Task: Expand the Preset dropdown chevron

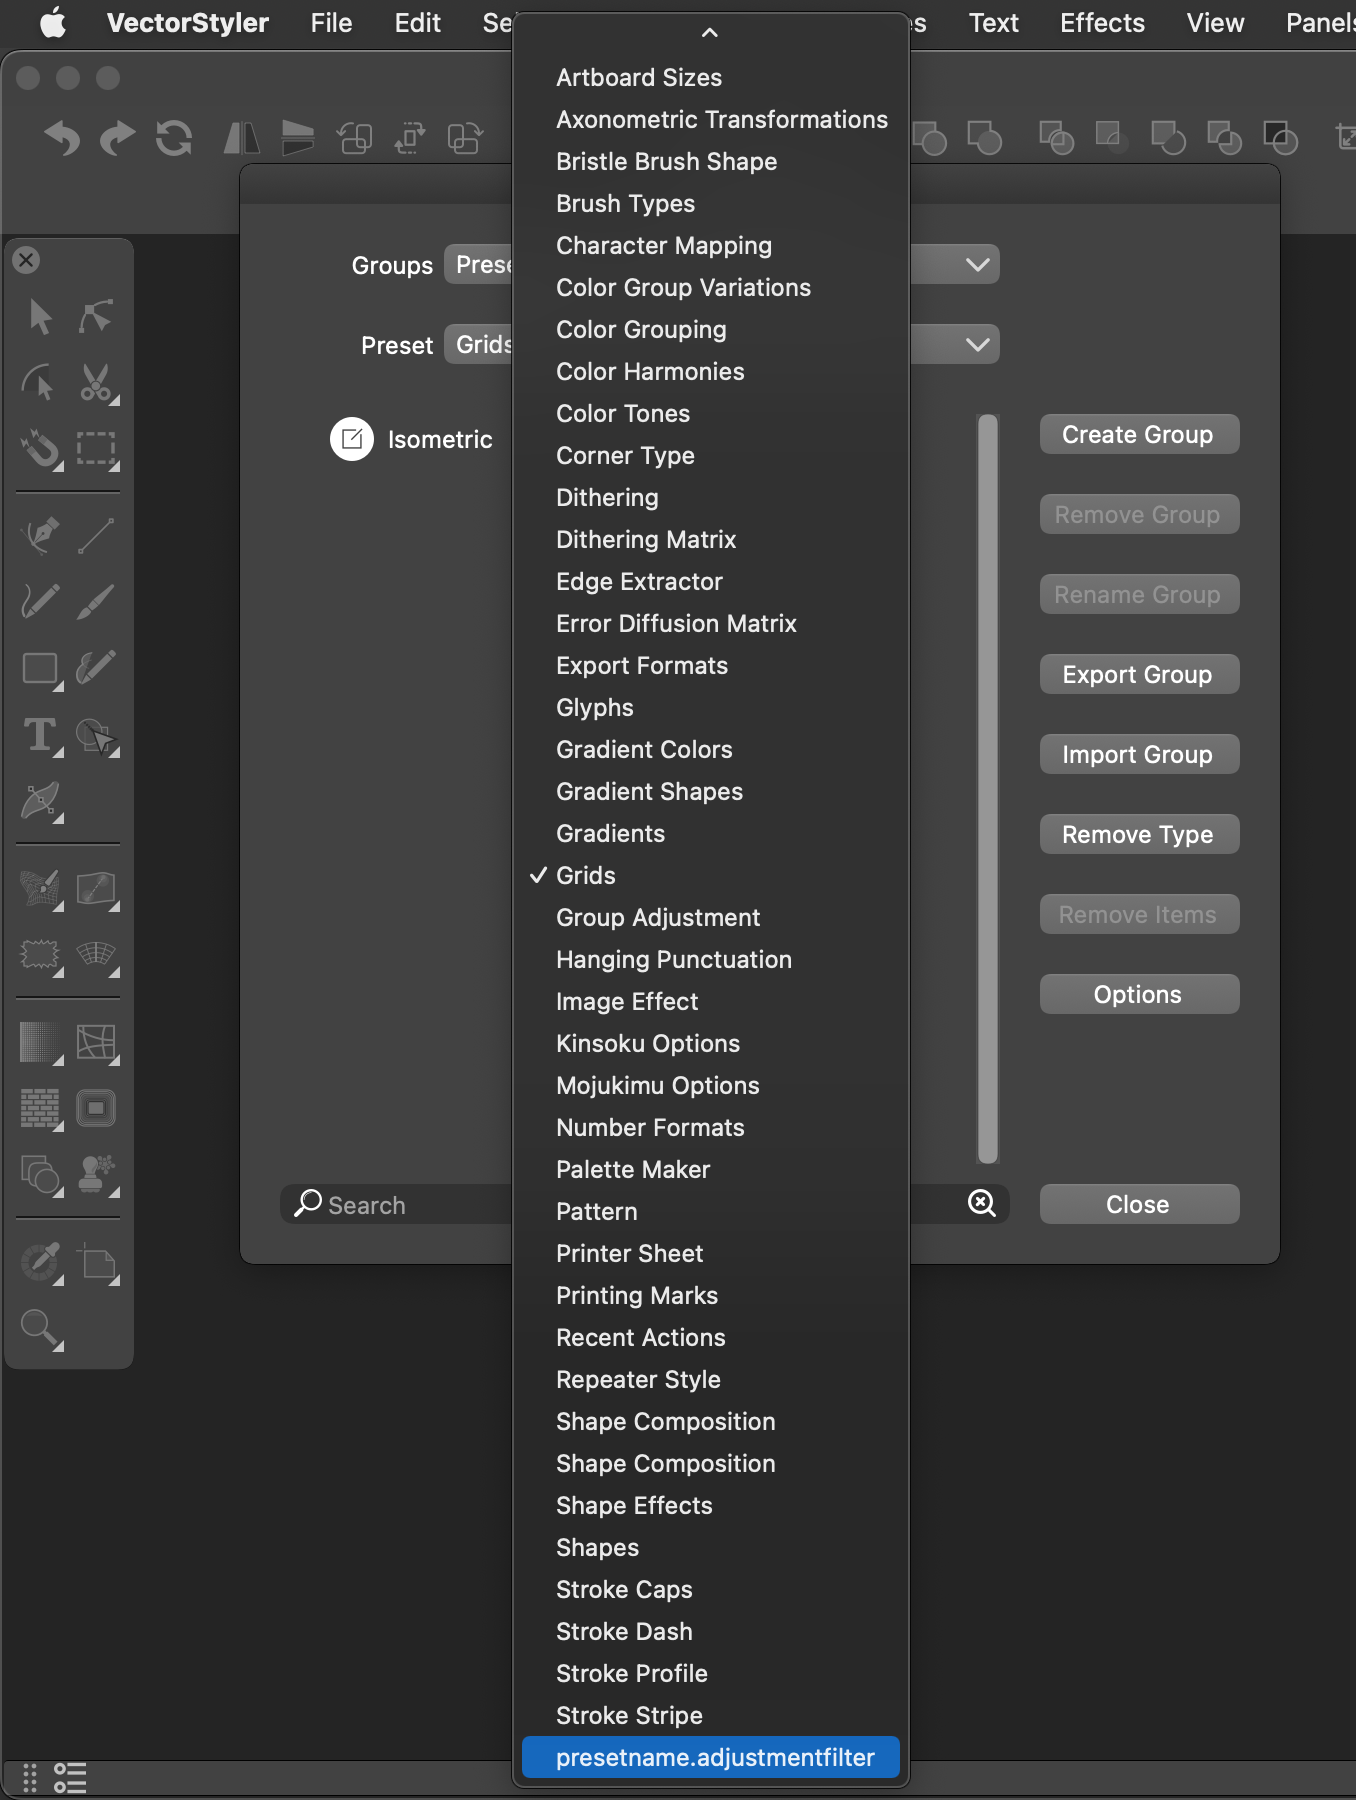Action: 977,345
